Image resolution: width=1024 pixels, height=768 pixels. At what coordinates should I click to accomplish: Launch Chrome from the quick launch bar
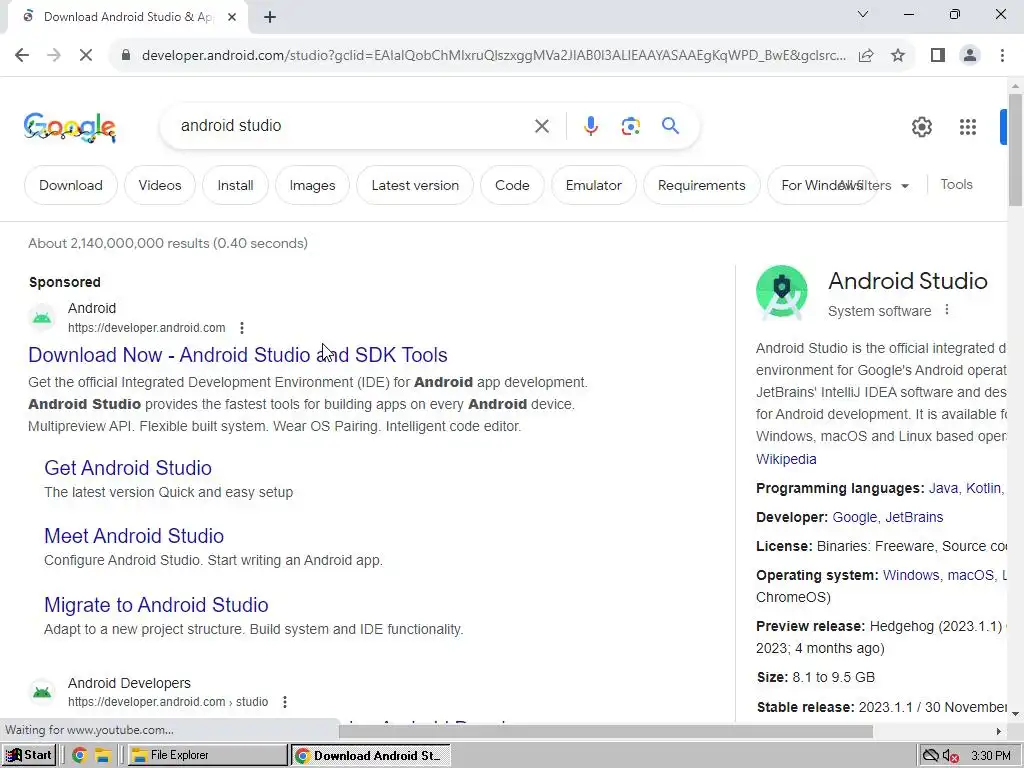80,755
